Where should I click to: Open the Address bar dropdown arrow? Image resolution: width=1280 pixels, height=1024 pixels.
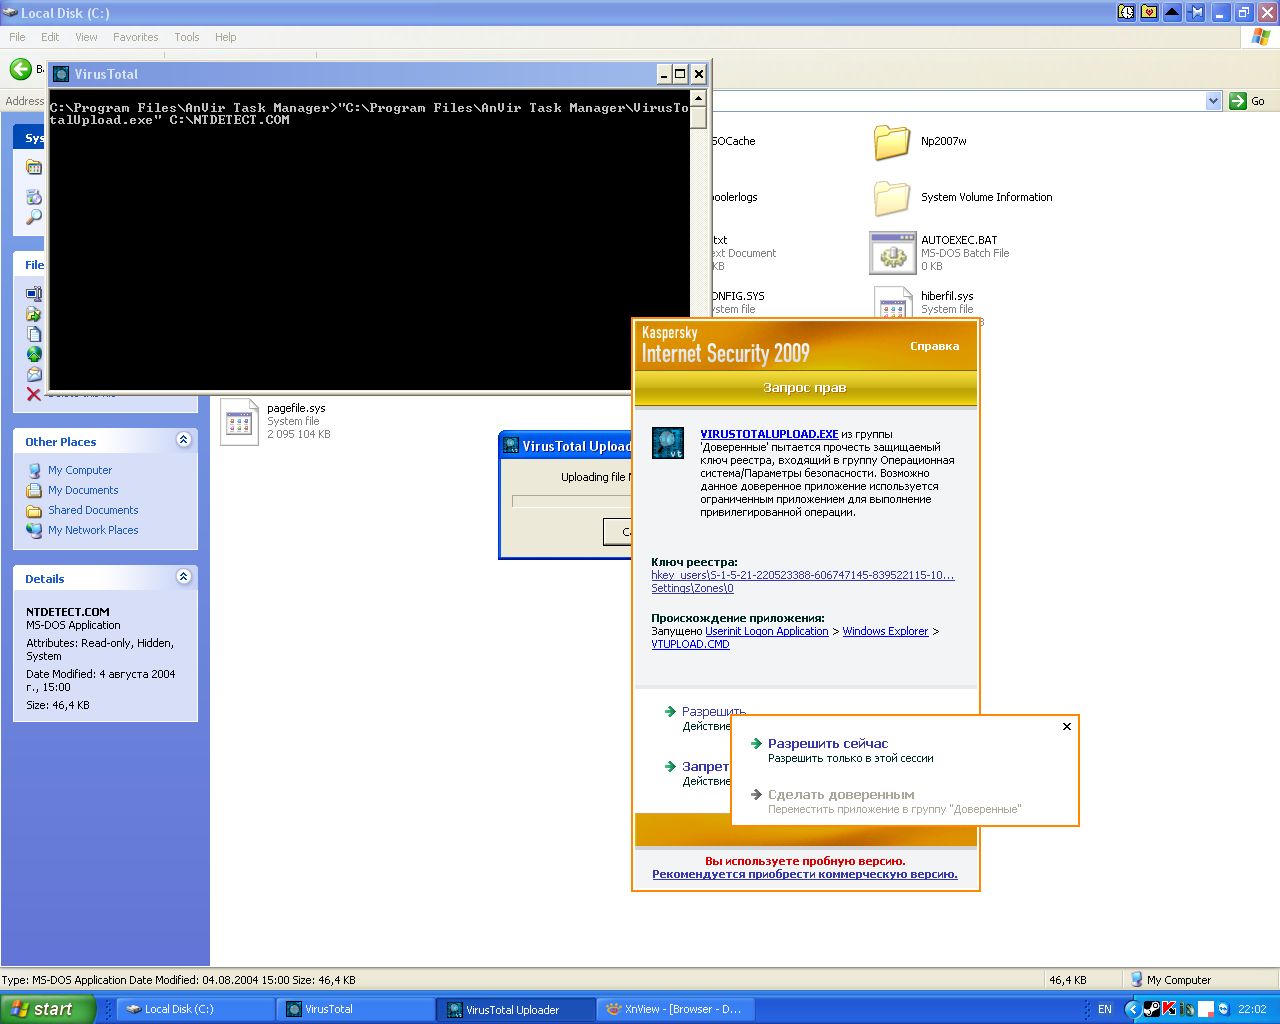click(1213, 101)
